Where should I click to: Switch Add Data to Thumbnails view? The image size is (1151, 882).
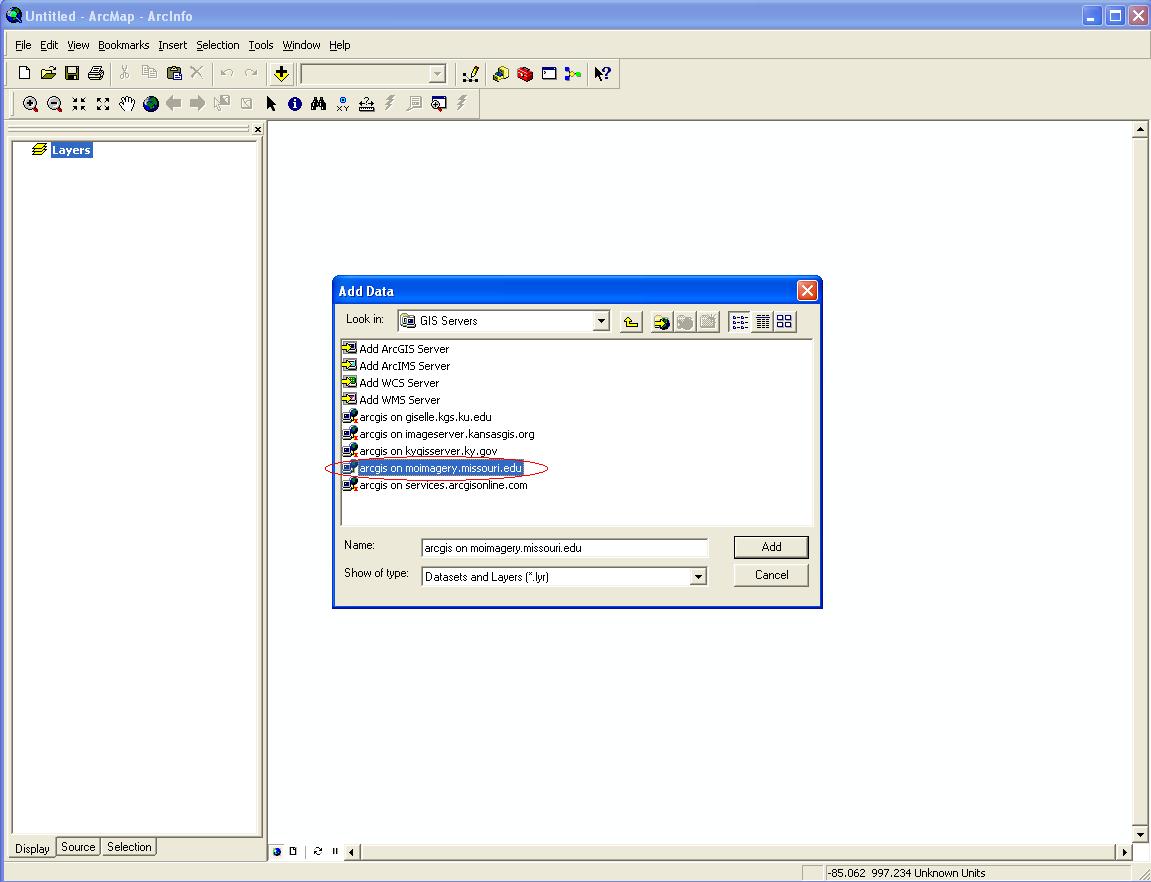click(784, 321)
